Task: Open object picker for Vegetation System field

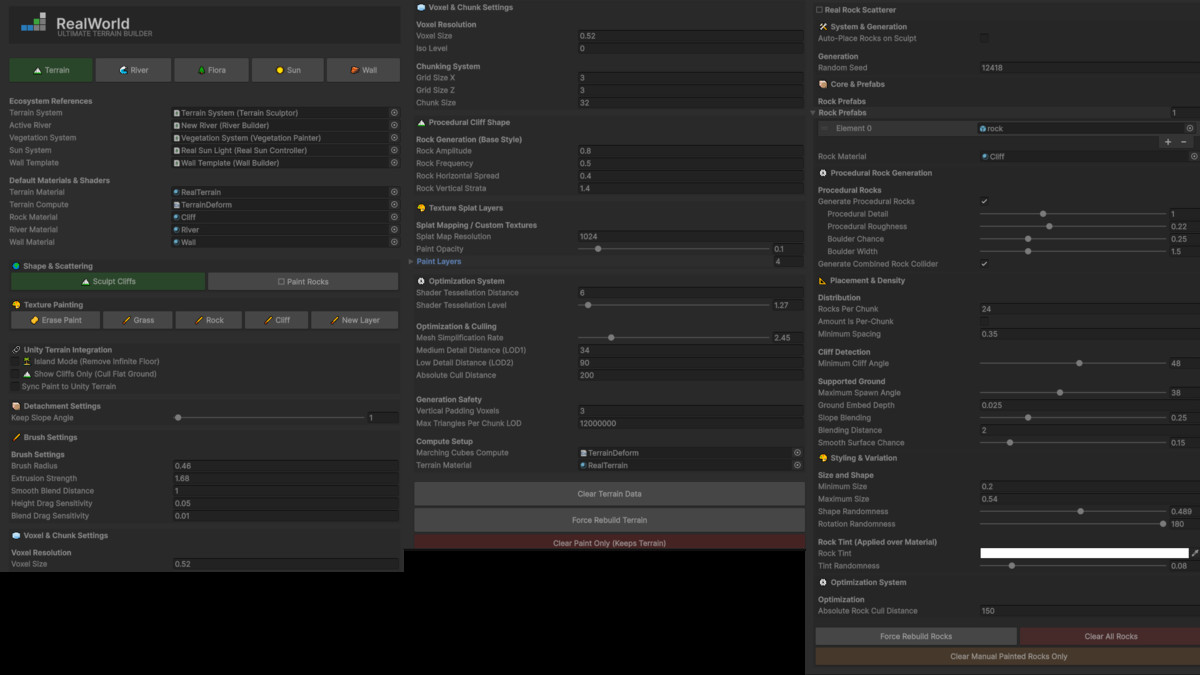Action: click(x=394, y=138)
